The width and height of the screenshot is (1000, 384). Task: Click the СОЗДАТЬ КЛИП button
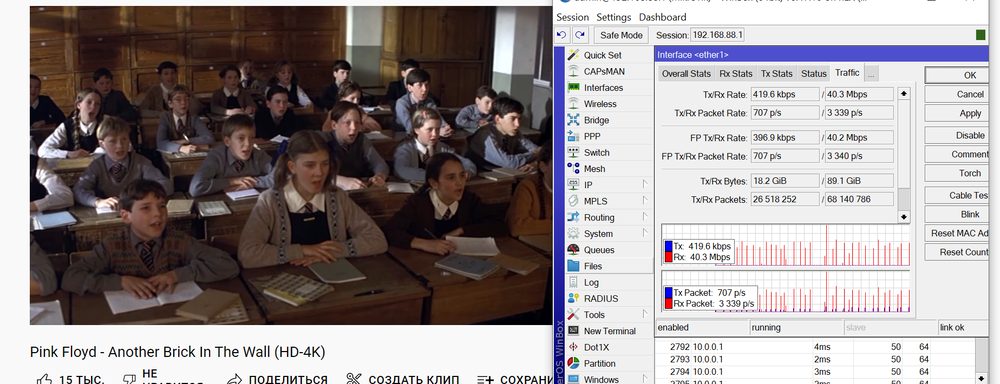tap(402, 380)
